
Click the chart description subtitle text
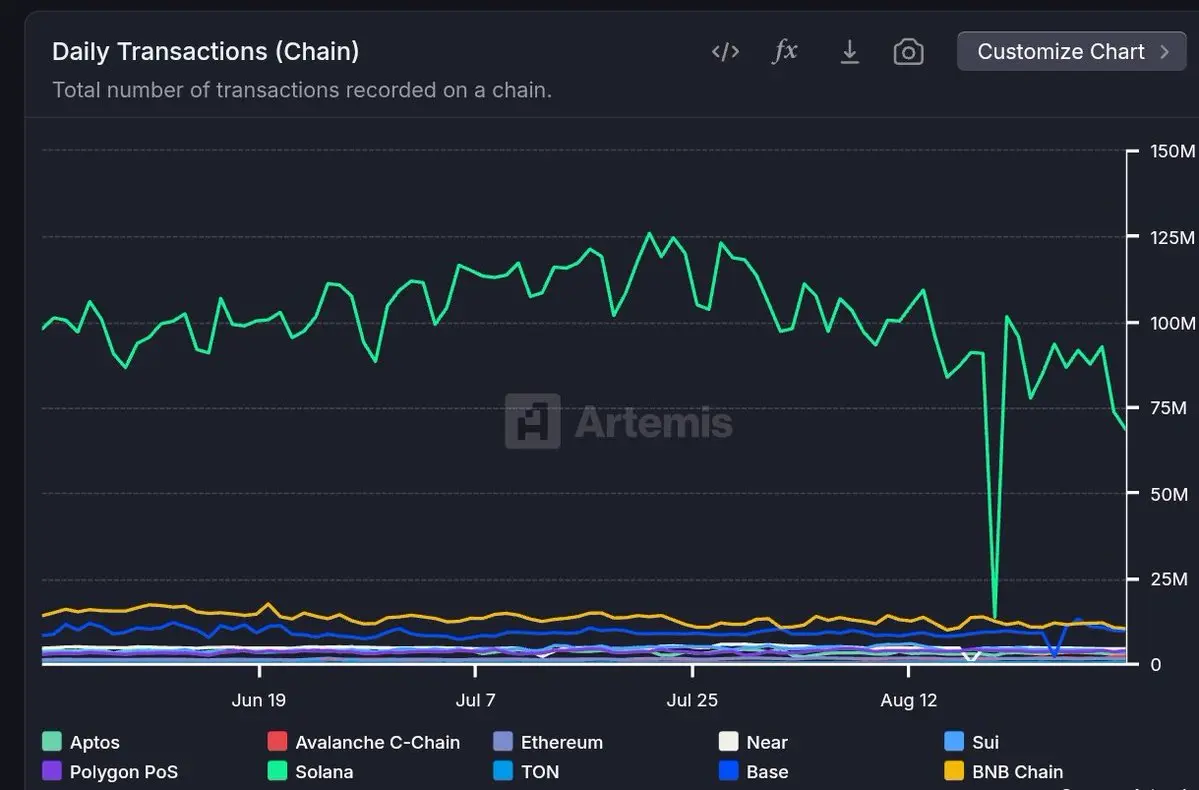302,90
